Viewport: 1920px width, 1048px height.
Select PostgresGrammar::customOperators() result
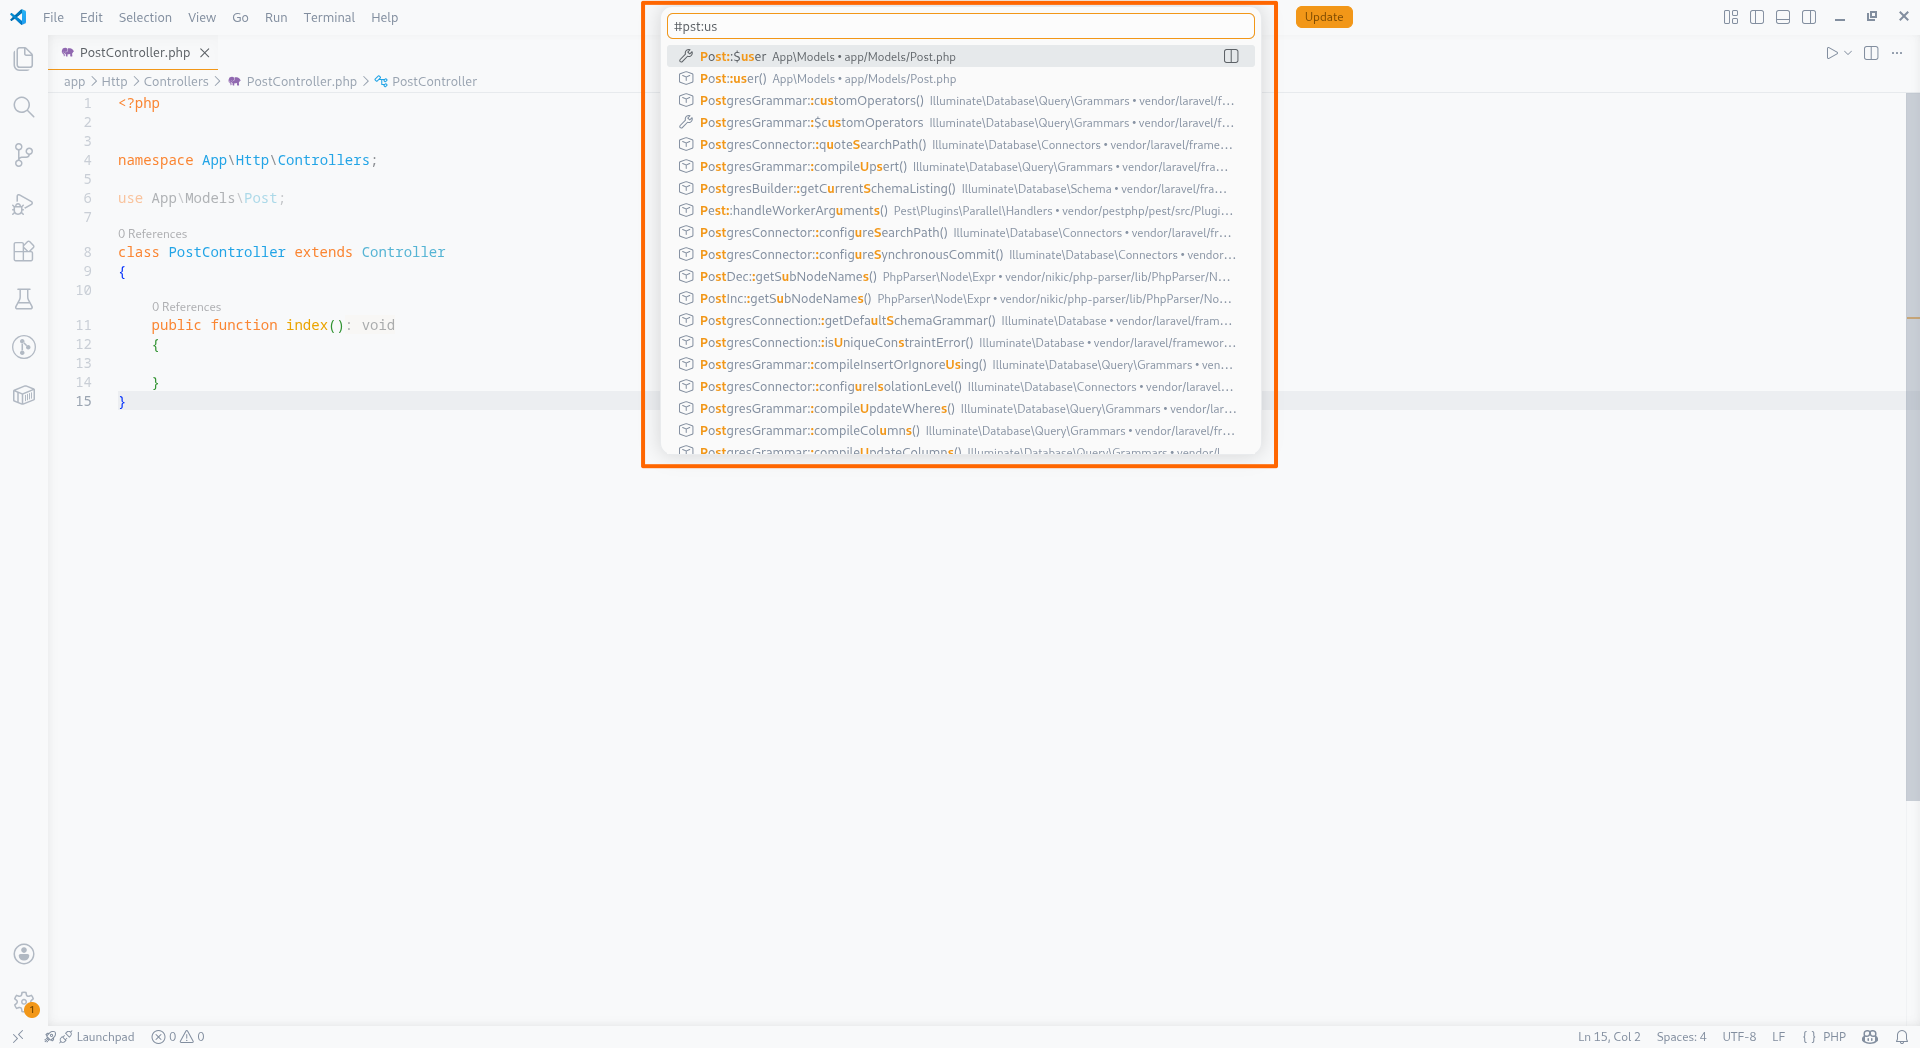pyautogui.click(x=960, y=101)
